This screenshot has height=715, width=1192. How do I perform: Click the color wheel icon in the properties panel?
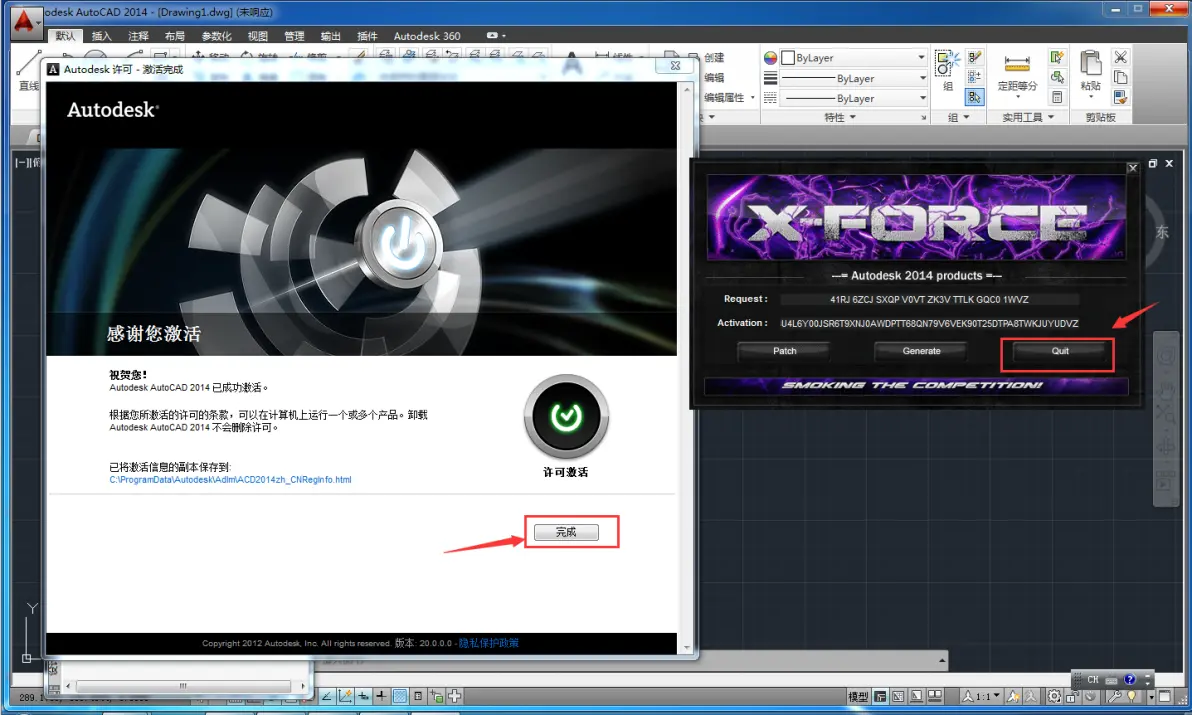(770, 58)
